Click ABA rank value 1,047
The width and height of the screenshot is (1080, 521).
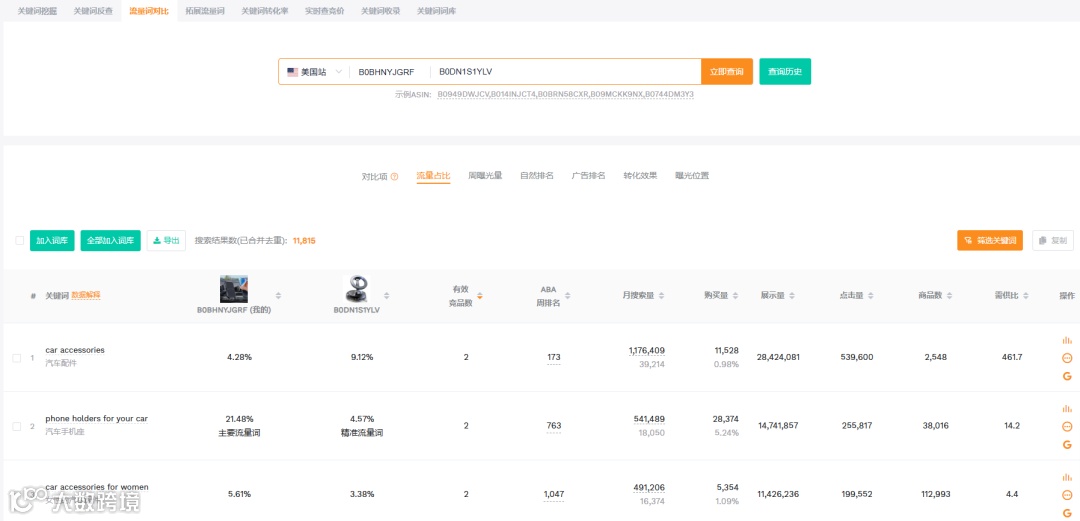pyautogui.click(x=554, y=494)
